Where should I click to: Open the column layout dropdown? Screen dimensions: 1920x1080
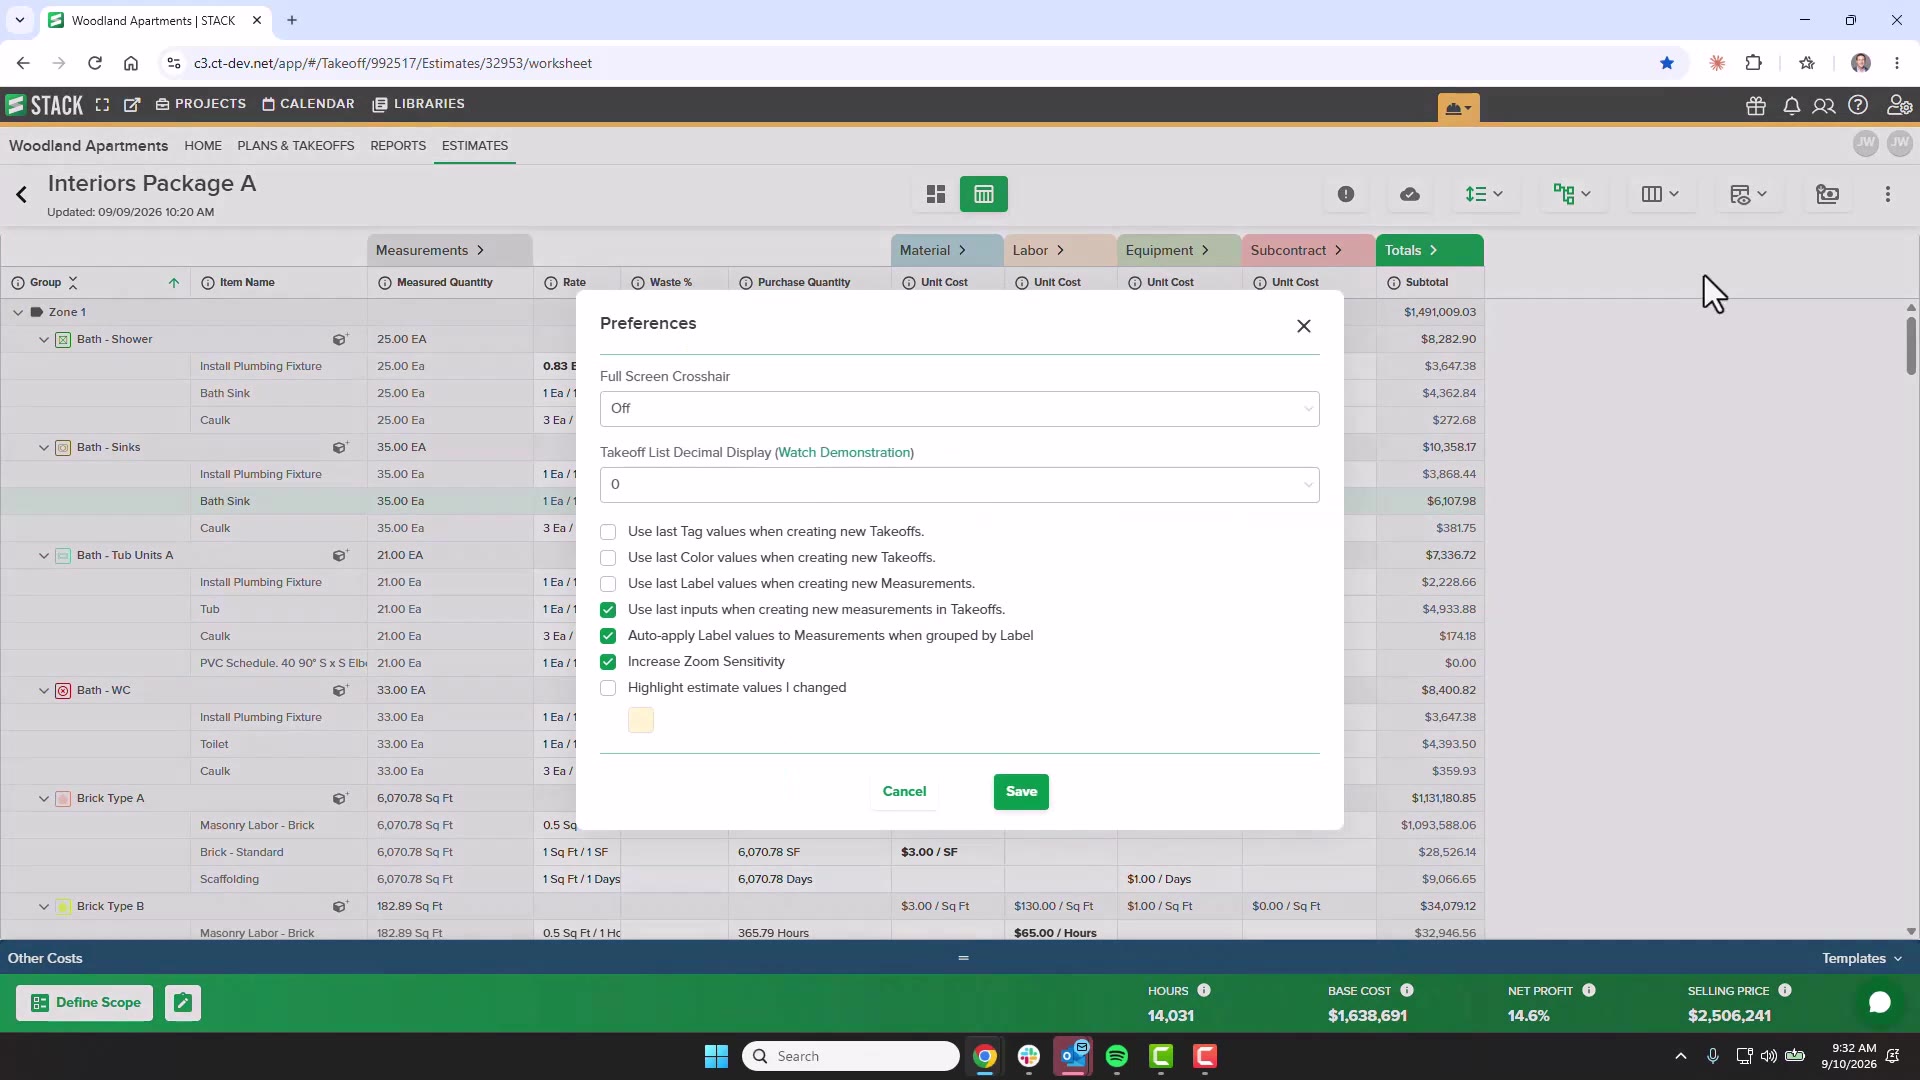pyautogui.click(x=1660, y=194)
